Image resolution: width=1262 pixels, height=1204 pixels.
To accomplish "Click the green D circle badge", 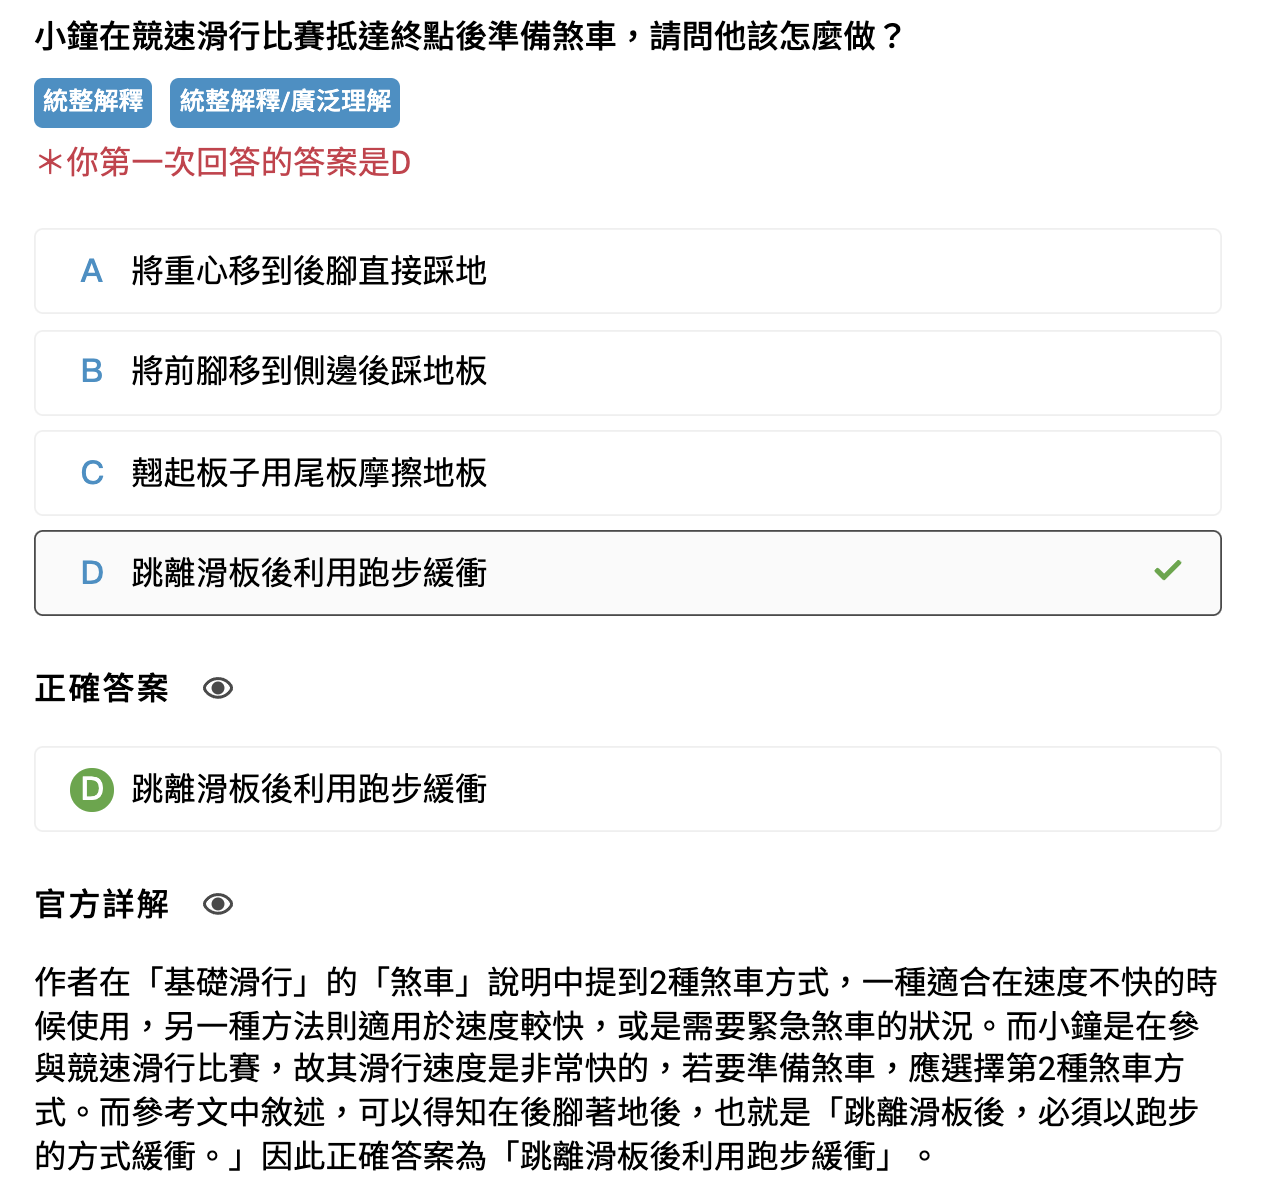I will [x=92, y=789].
